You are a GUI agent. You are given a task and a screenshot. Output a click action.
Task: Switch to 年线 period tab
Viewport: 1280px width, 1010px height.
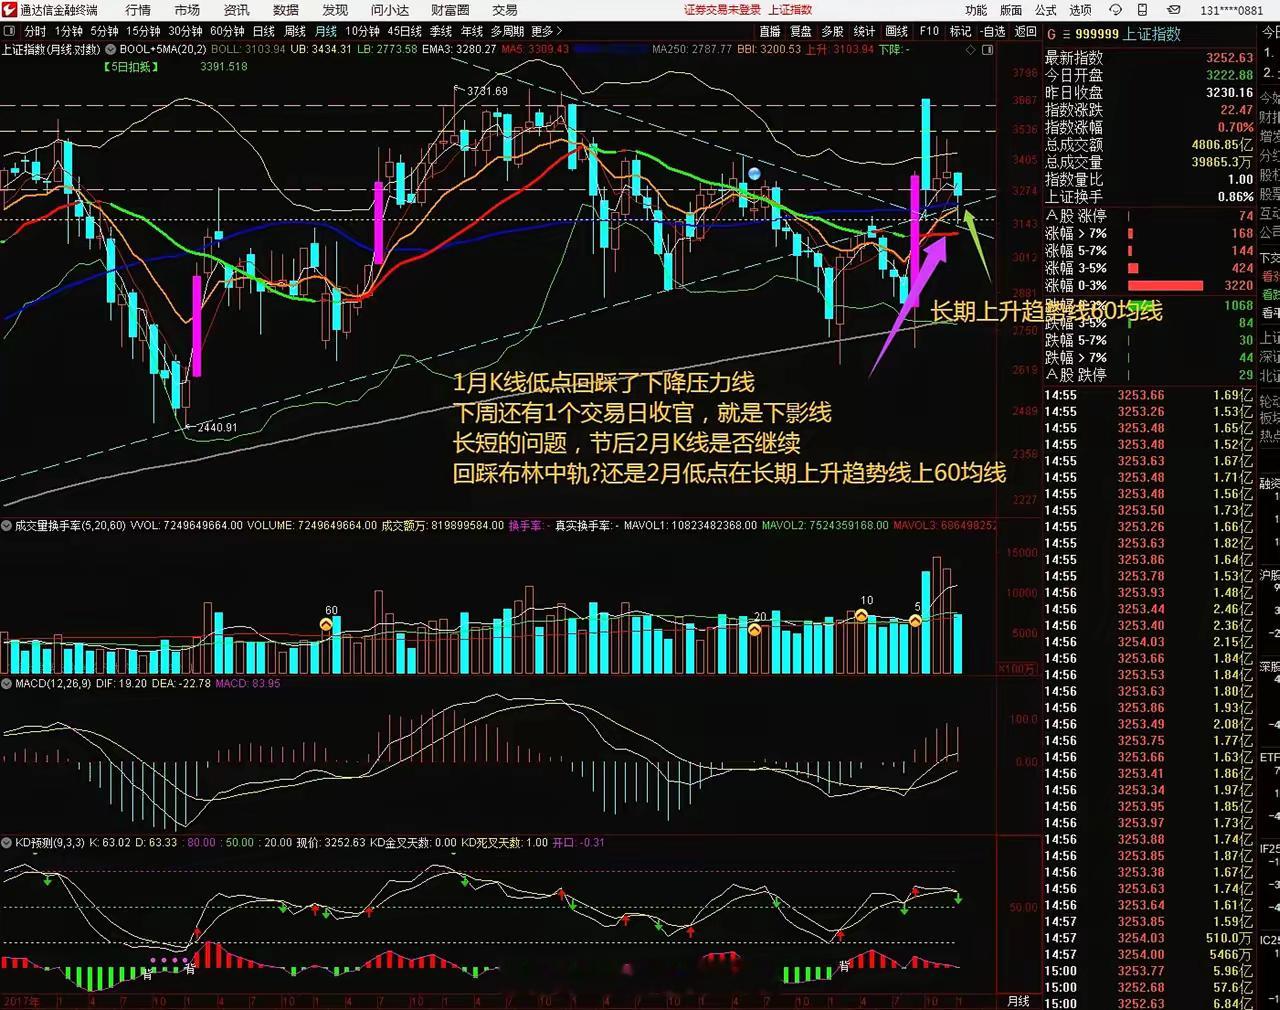coord(472,32)
